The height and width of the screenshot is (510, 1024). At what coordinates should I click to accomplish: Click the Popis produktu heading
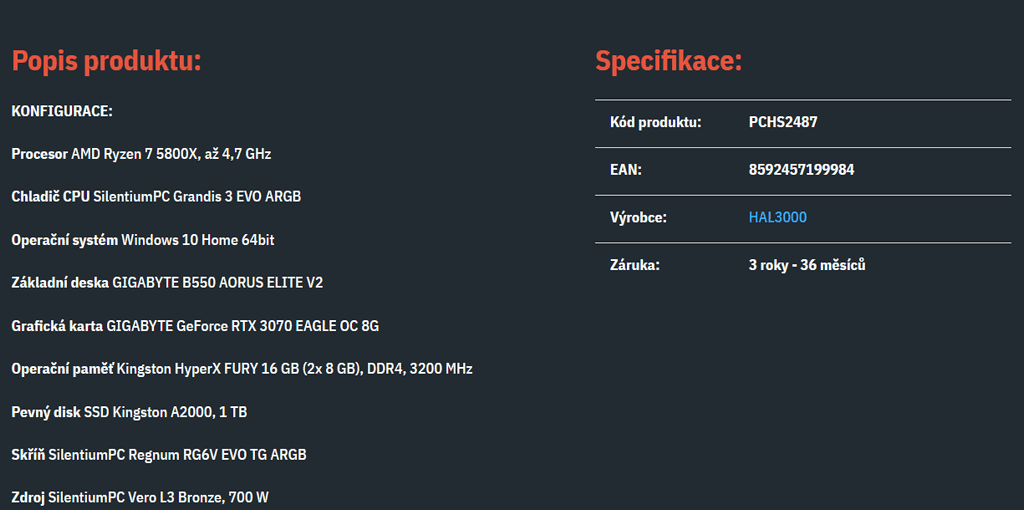pos(106,61)
